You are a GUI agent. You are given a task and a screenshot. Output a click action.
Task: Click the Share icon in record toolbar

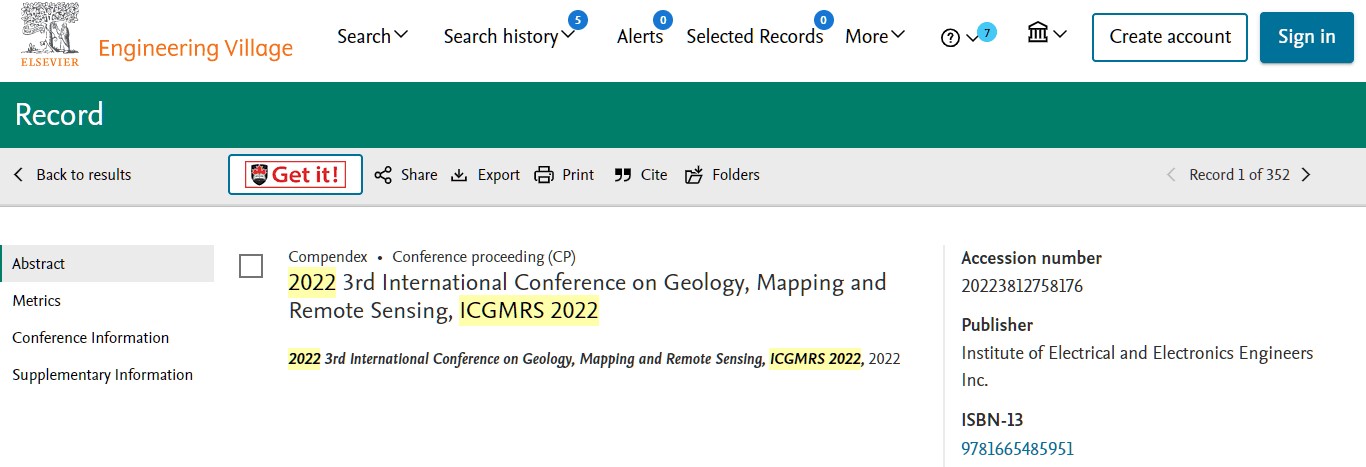click(x=383, y=175)
